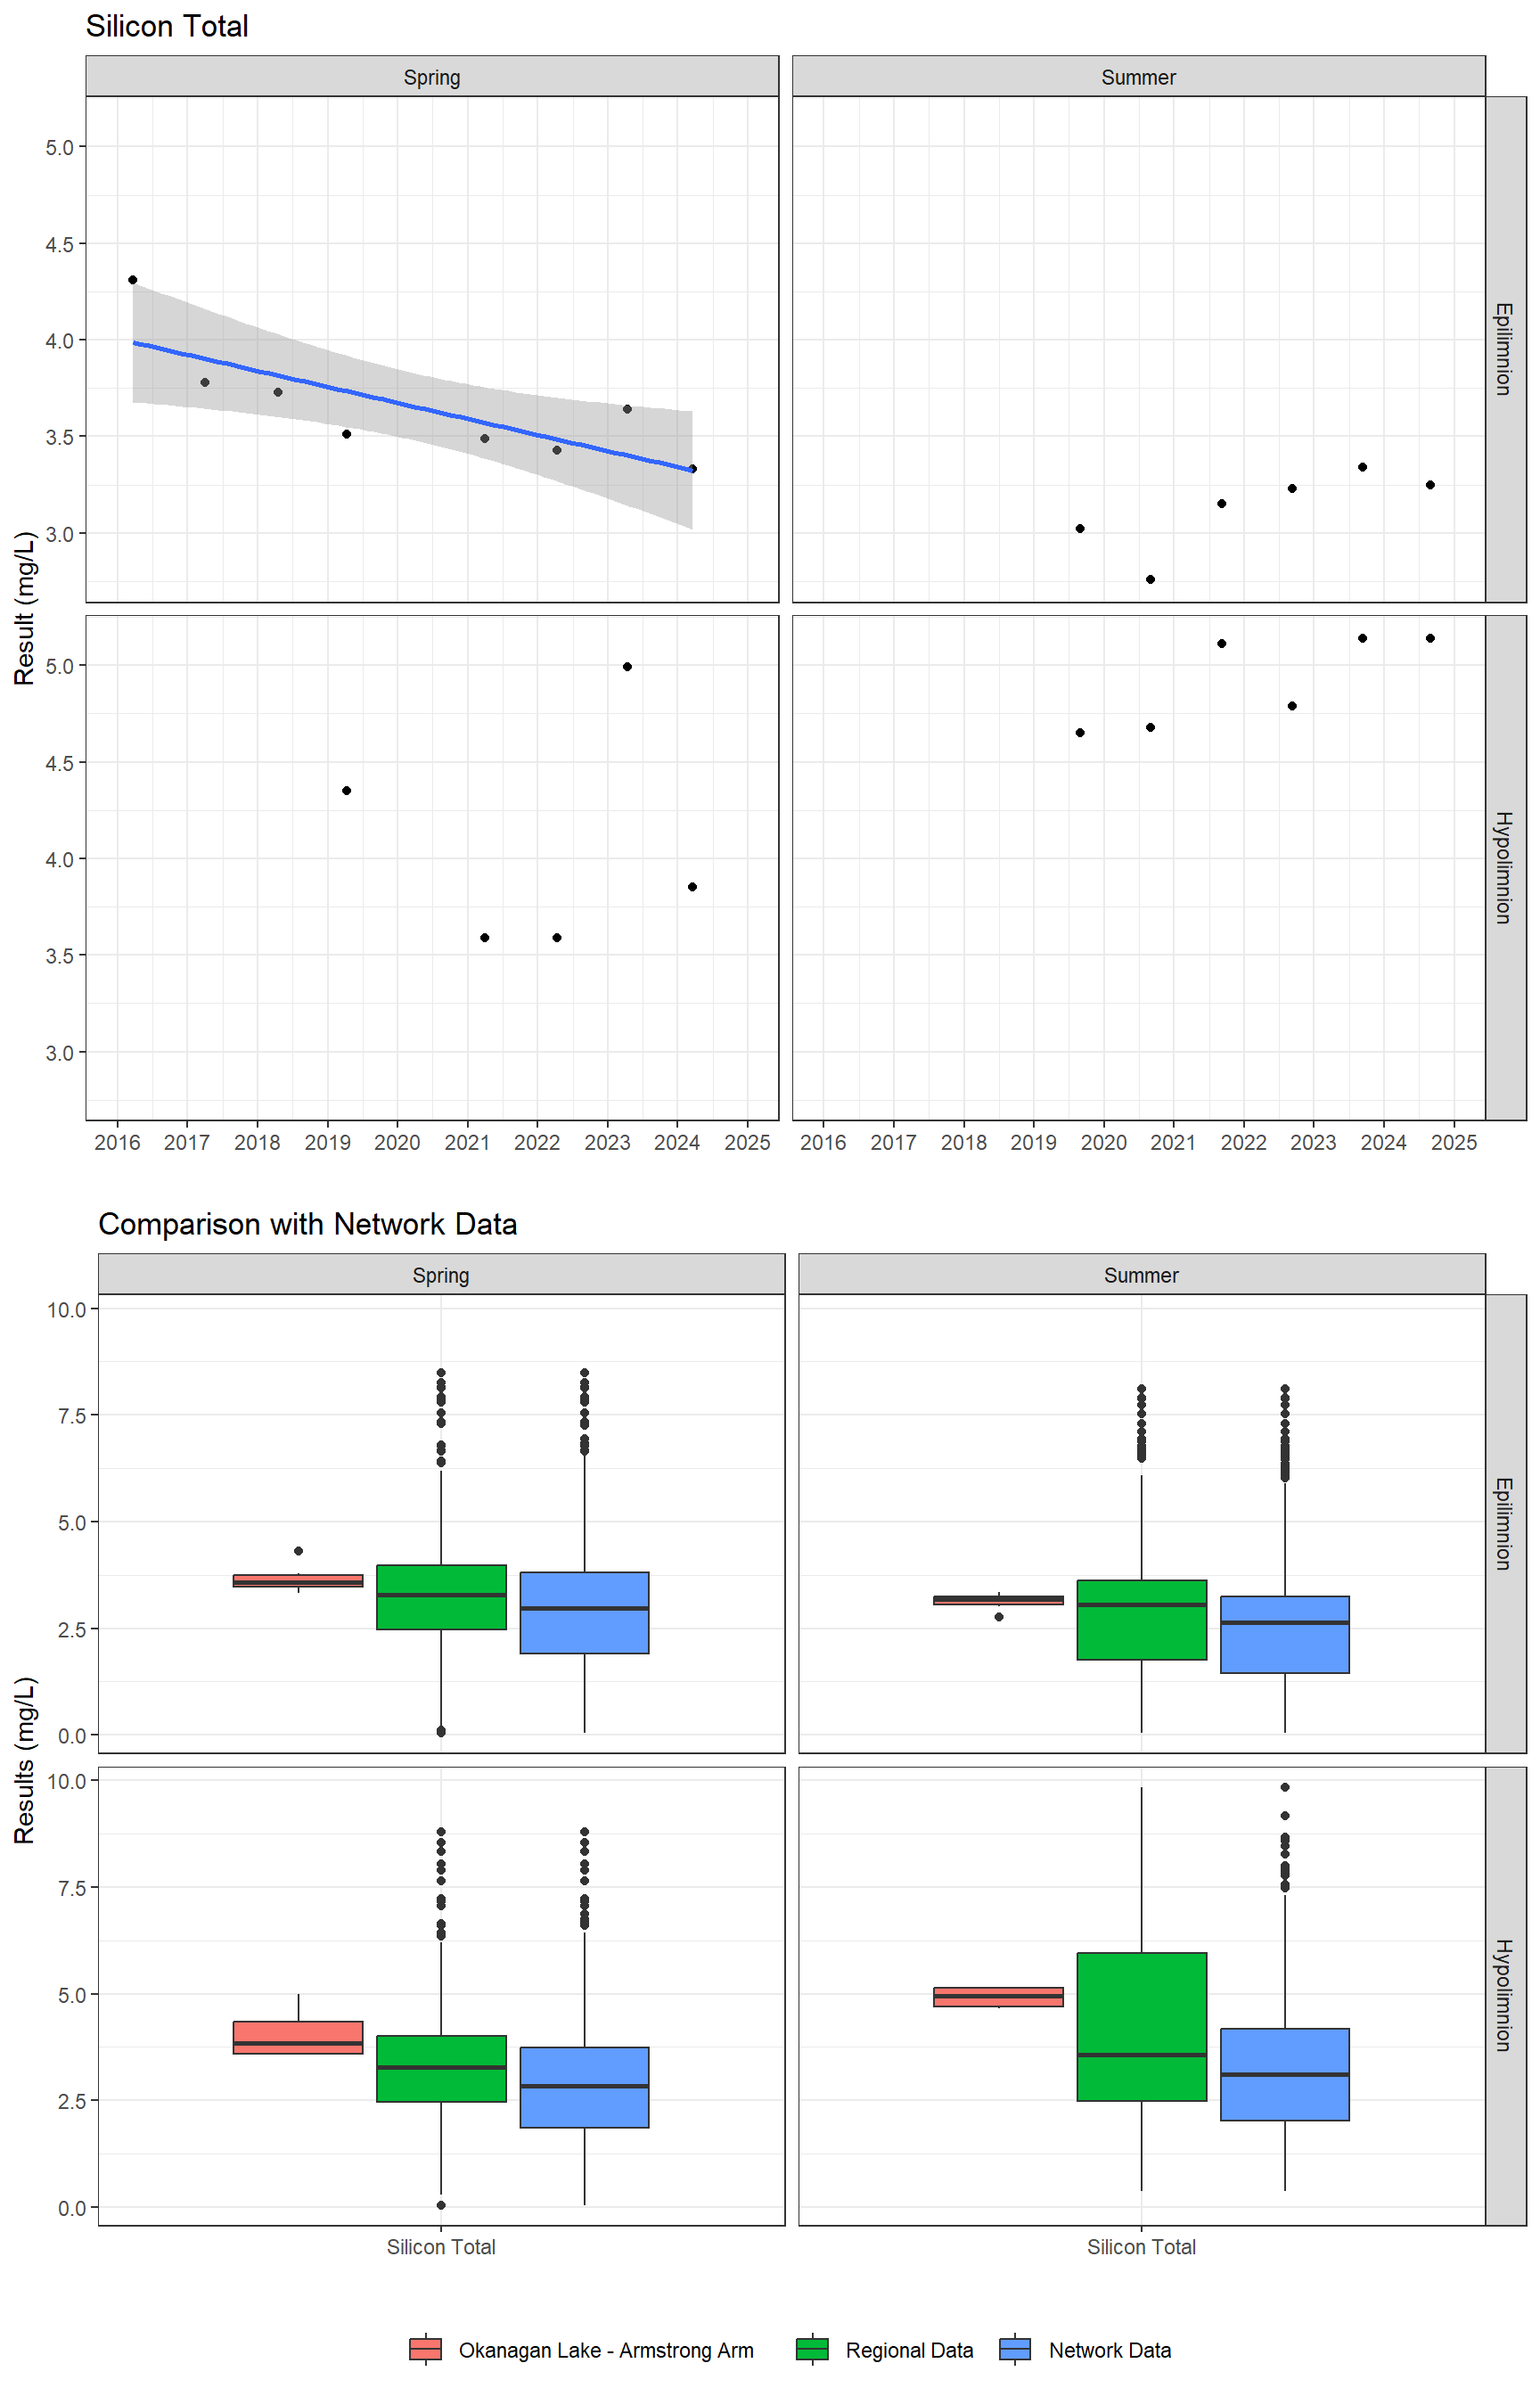Image resolution: width=1540 pixels, height=2396 pixels.
Task: Select the 'Regional Data' legend label
Action: click(x=909, y=2350)
